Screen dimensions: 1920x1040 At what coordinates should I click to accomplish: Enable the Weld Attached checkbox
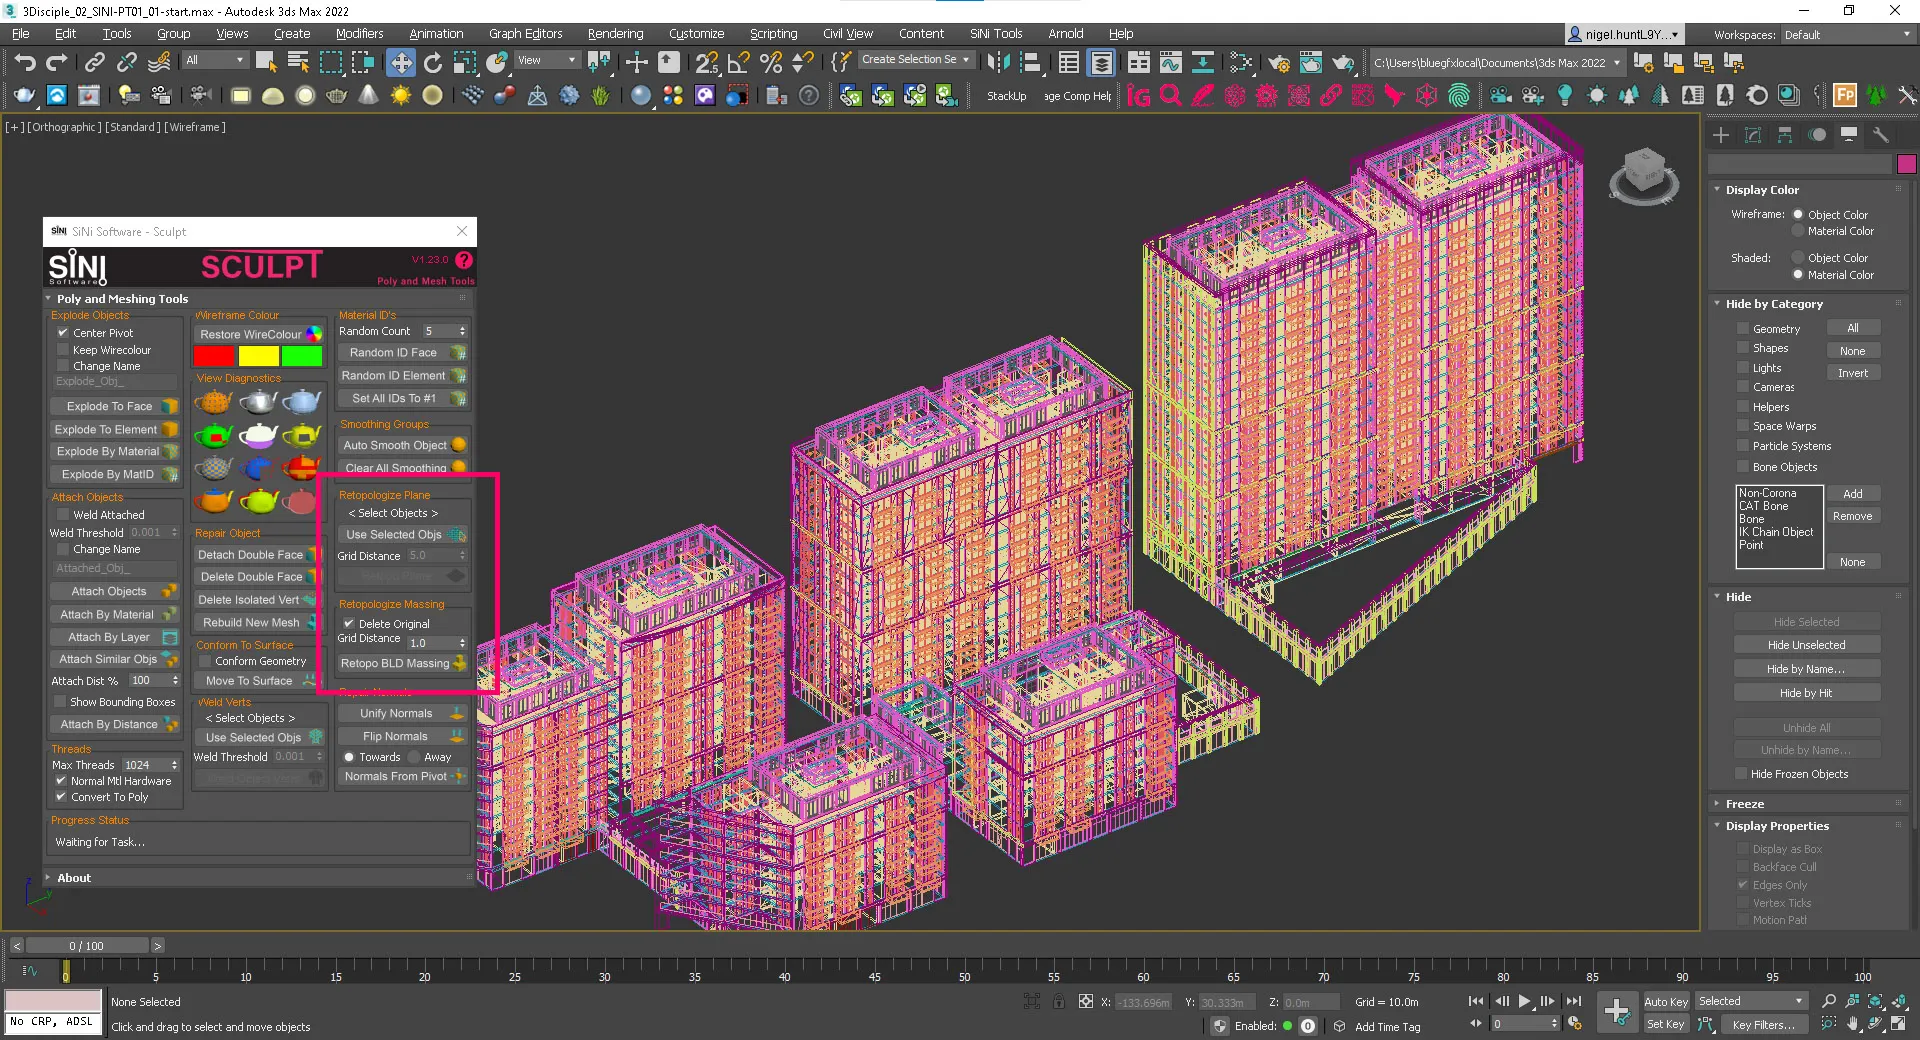pos(62,515)
